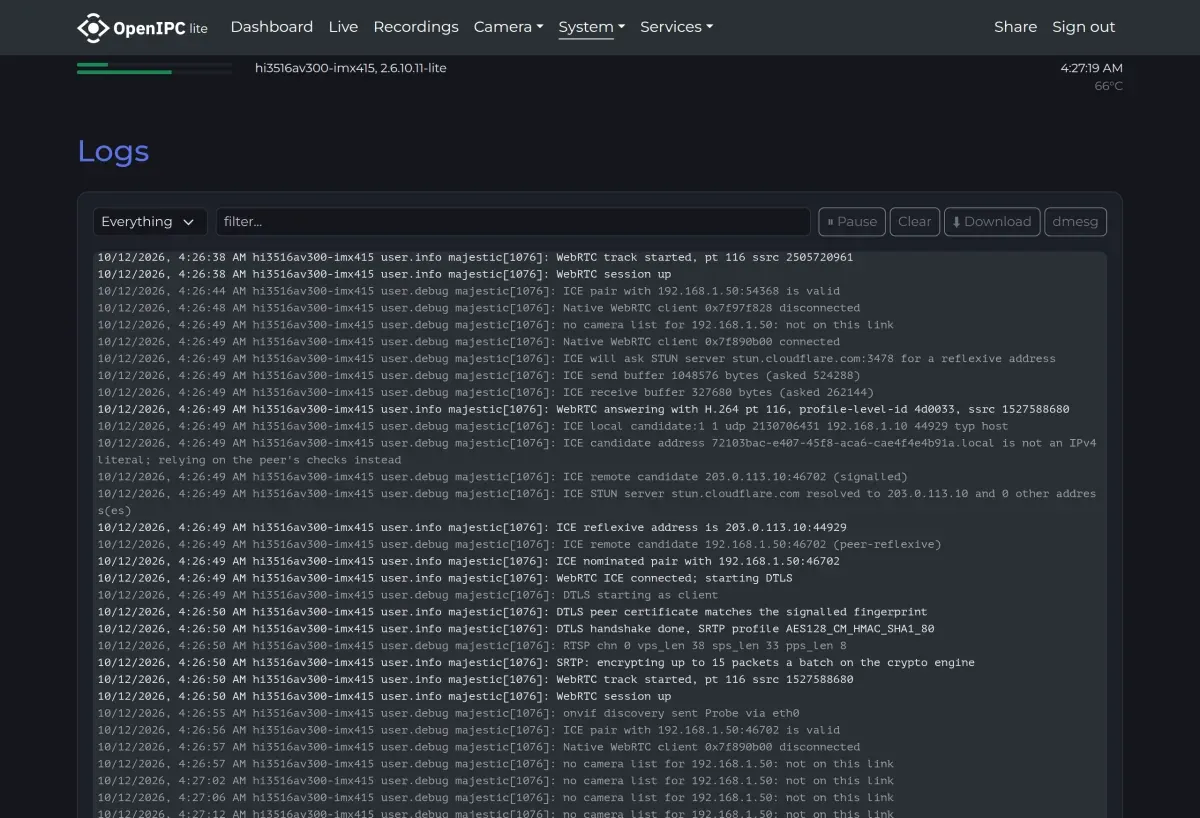Select log line 'SRTP: encrypting up to 15 packets a batch'
Screen dimensions: 1200x818
point(536,663)
